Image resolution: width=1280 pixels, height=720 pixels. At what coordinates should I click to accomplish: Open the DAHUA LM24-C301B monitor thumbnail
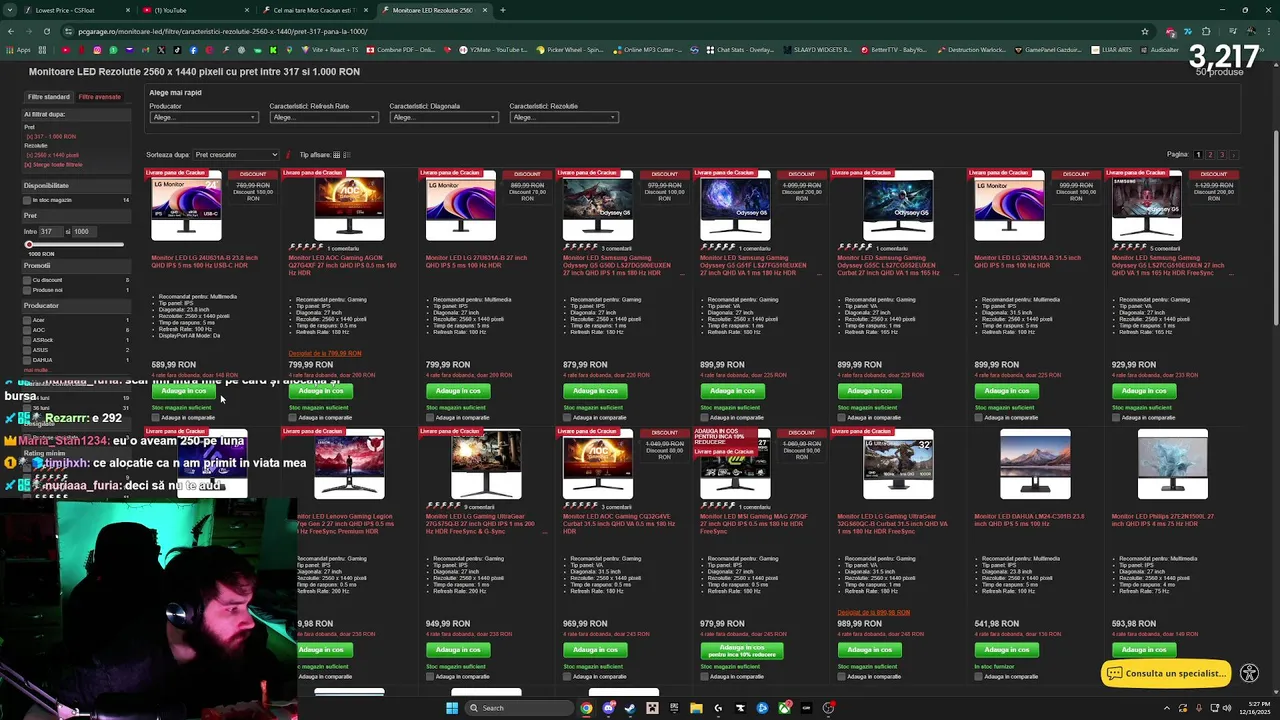(1035, 464)
